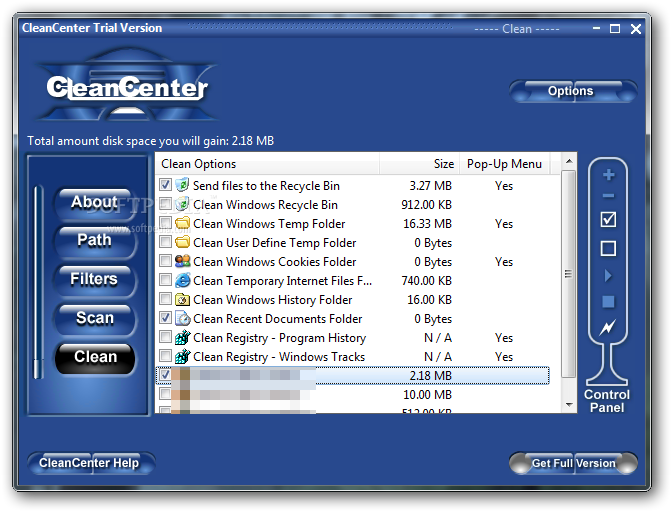Open the About section

click(x=94, y=202)
